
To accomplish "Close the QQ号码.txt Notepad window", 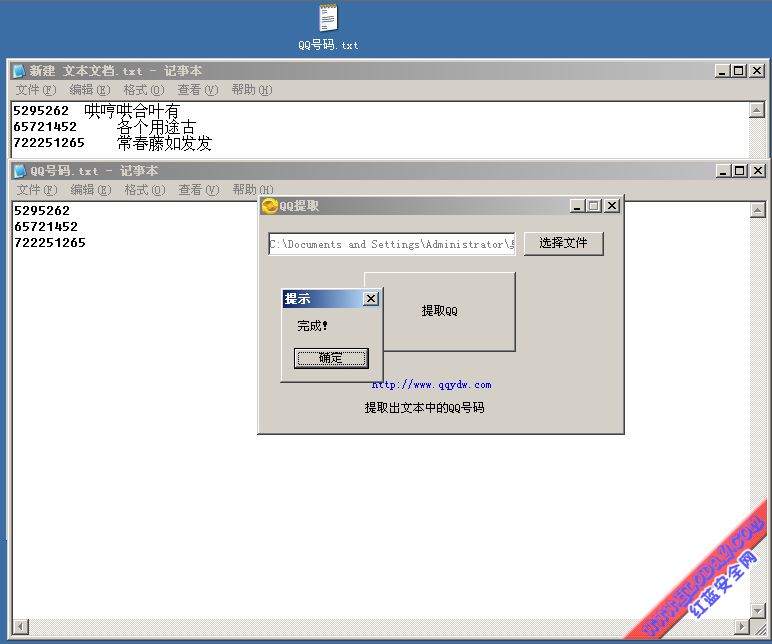I will pyautogui.click(x=758, y=171).
